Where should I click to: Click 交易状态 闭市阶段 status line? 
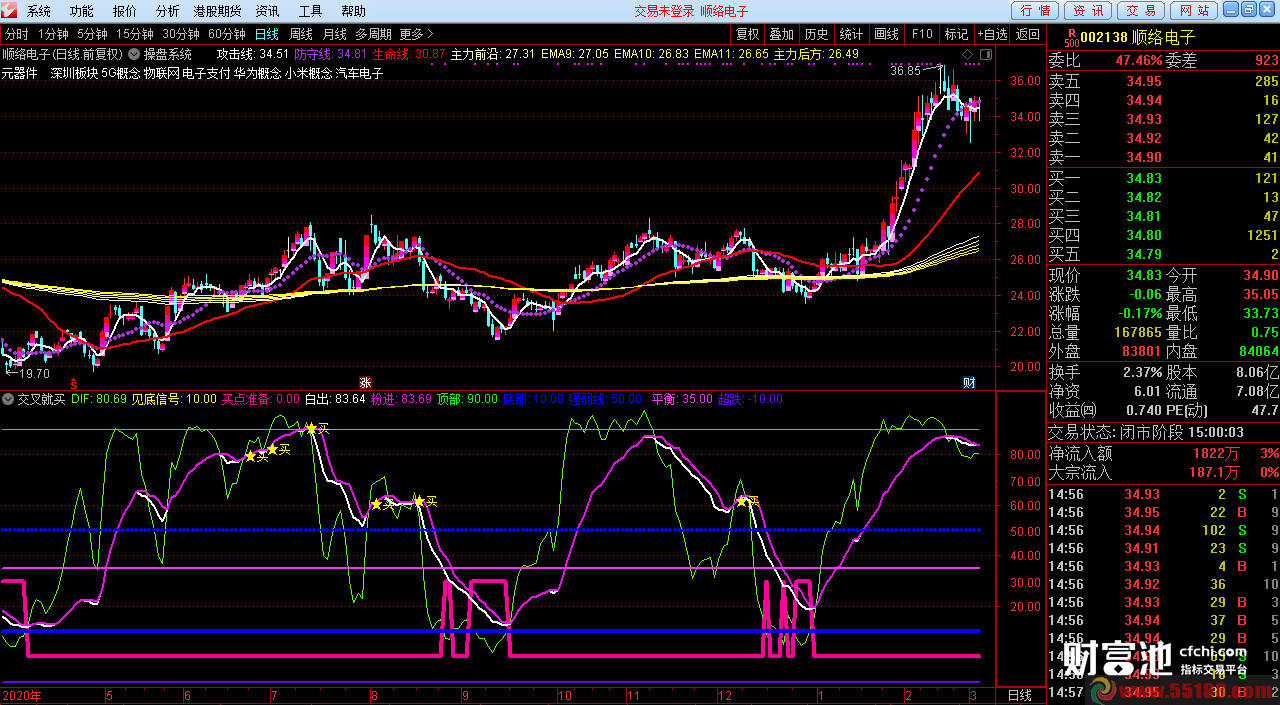click(x=1146, y=433)
